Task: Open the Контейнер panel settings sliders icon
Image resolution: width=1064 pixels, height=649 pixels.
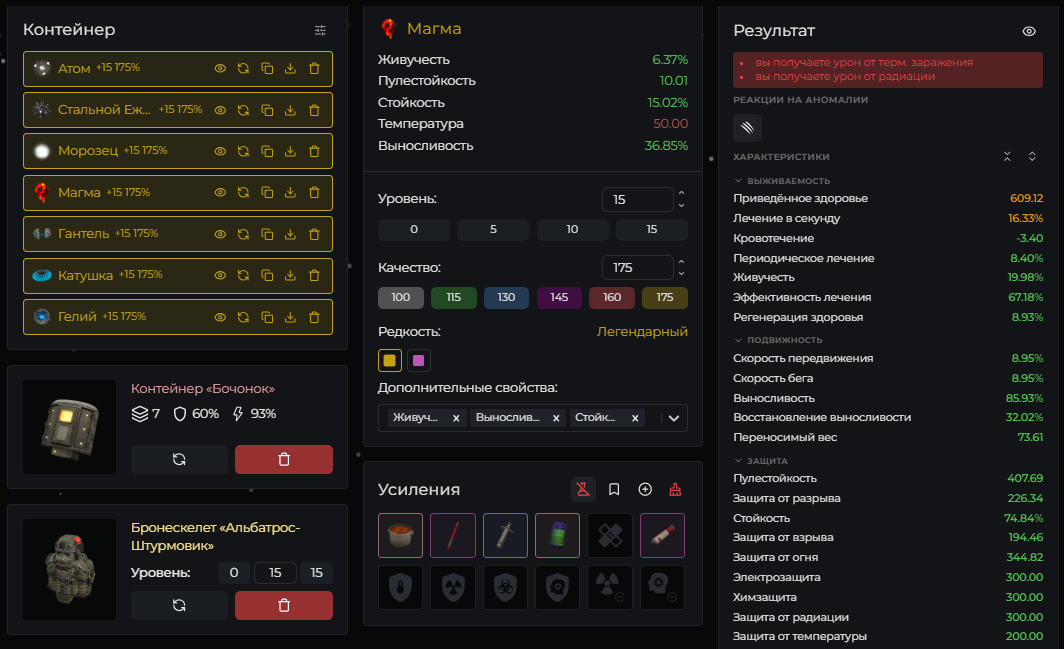Action: tap(320, 30)
